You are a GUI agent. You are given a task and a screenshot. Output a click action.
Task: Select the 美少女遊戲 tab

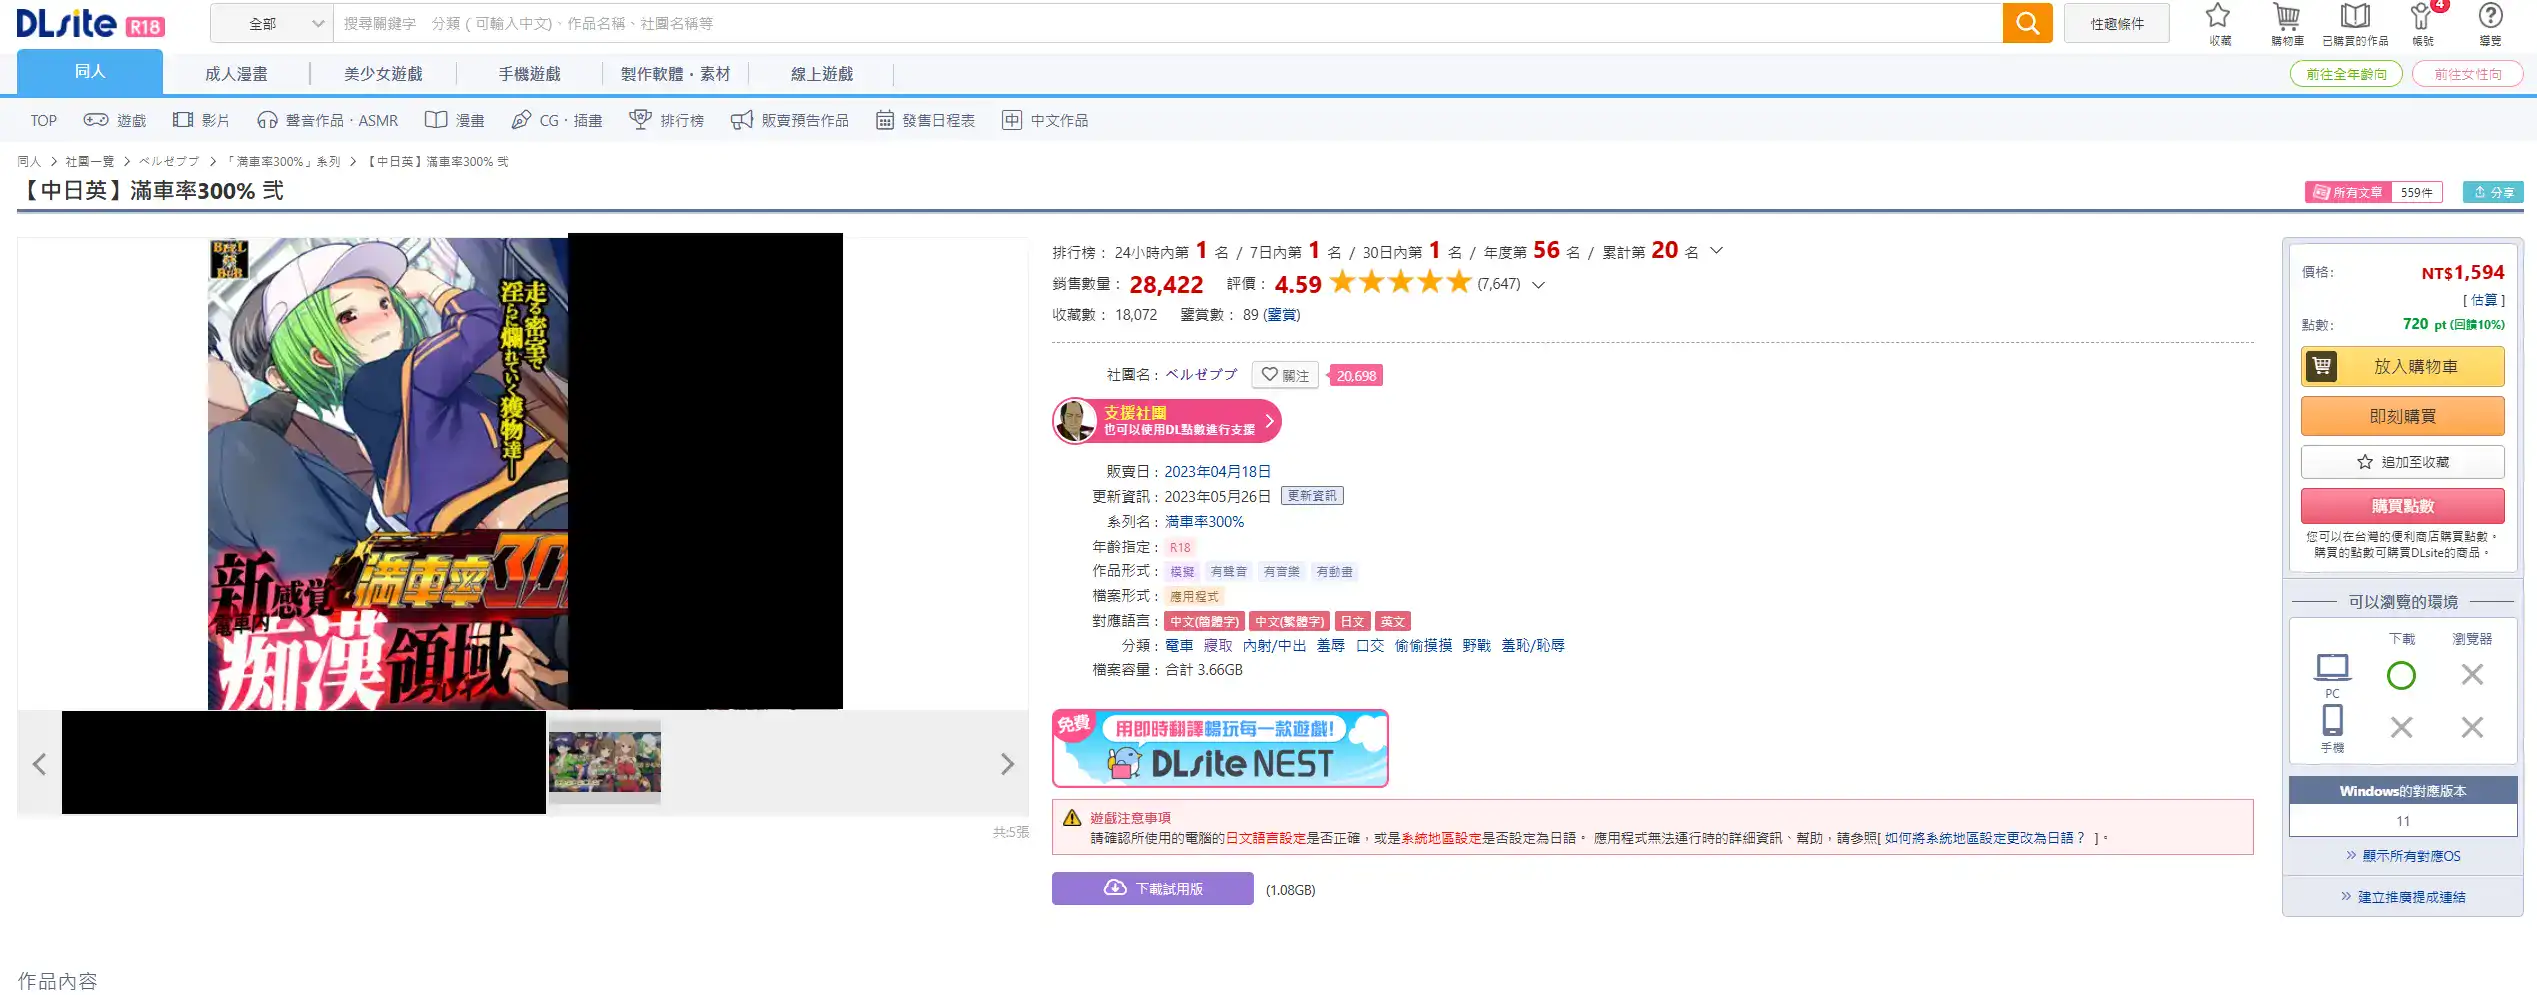383,74
